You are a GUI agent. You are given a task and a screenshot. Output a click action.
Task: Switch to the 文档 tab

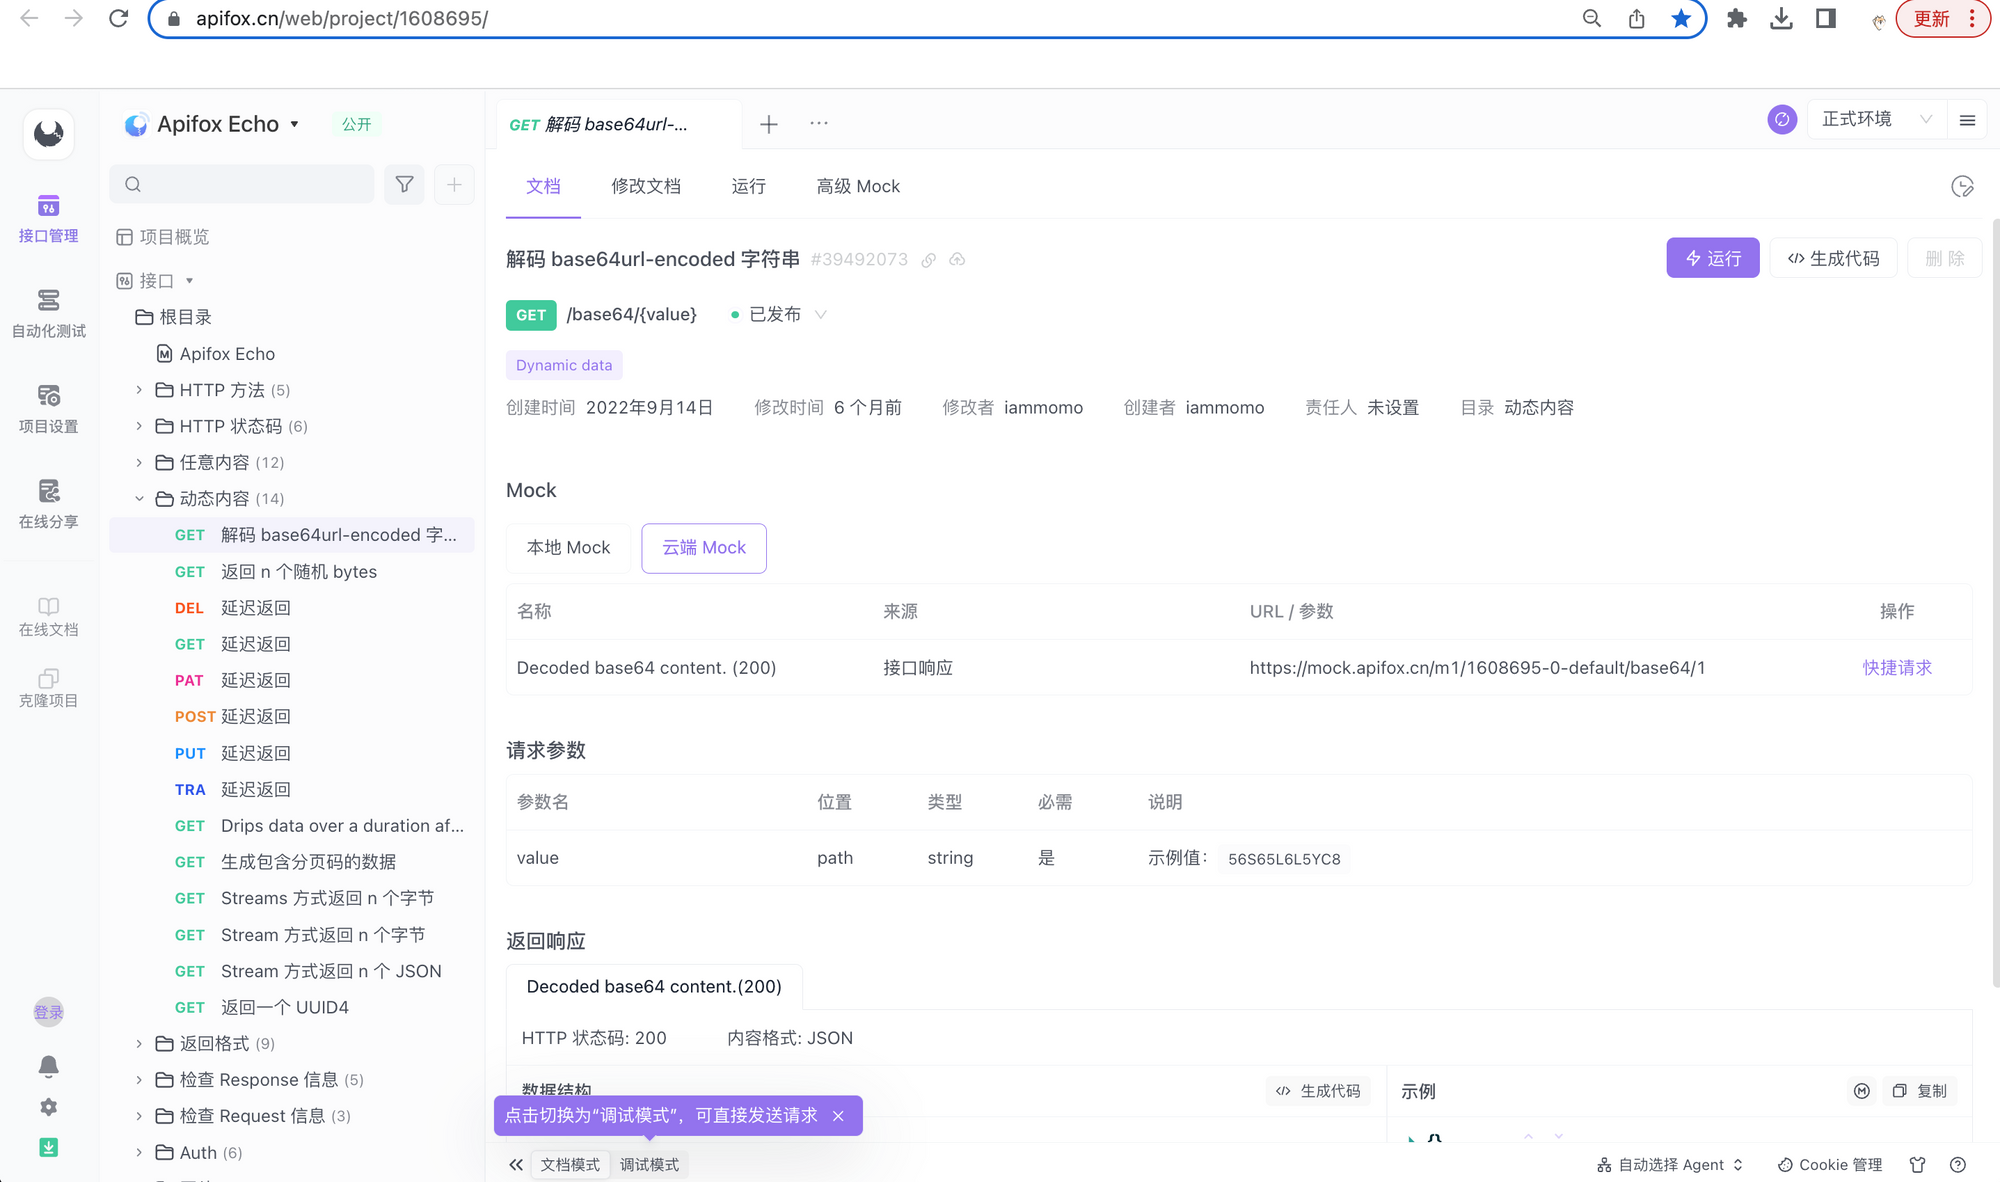pyautogui.click(x=543, y=187)
